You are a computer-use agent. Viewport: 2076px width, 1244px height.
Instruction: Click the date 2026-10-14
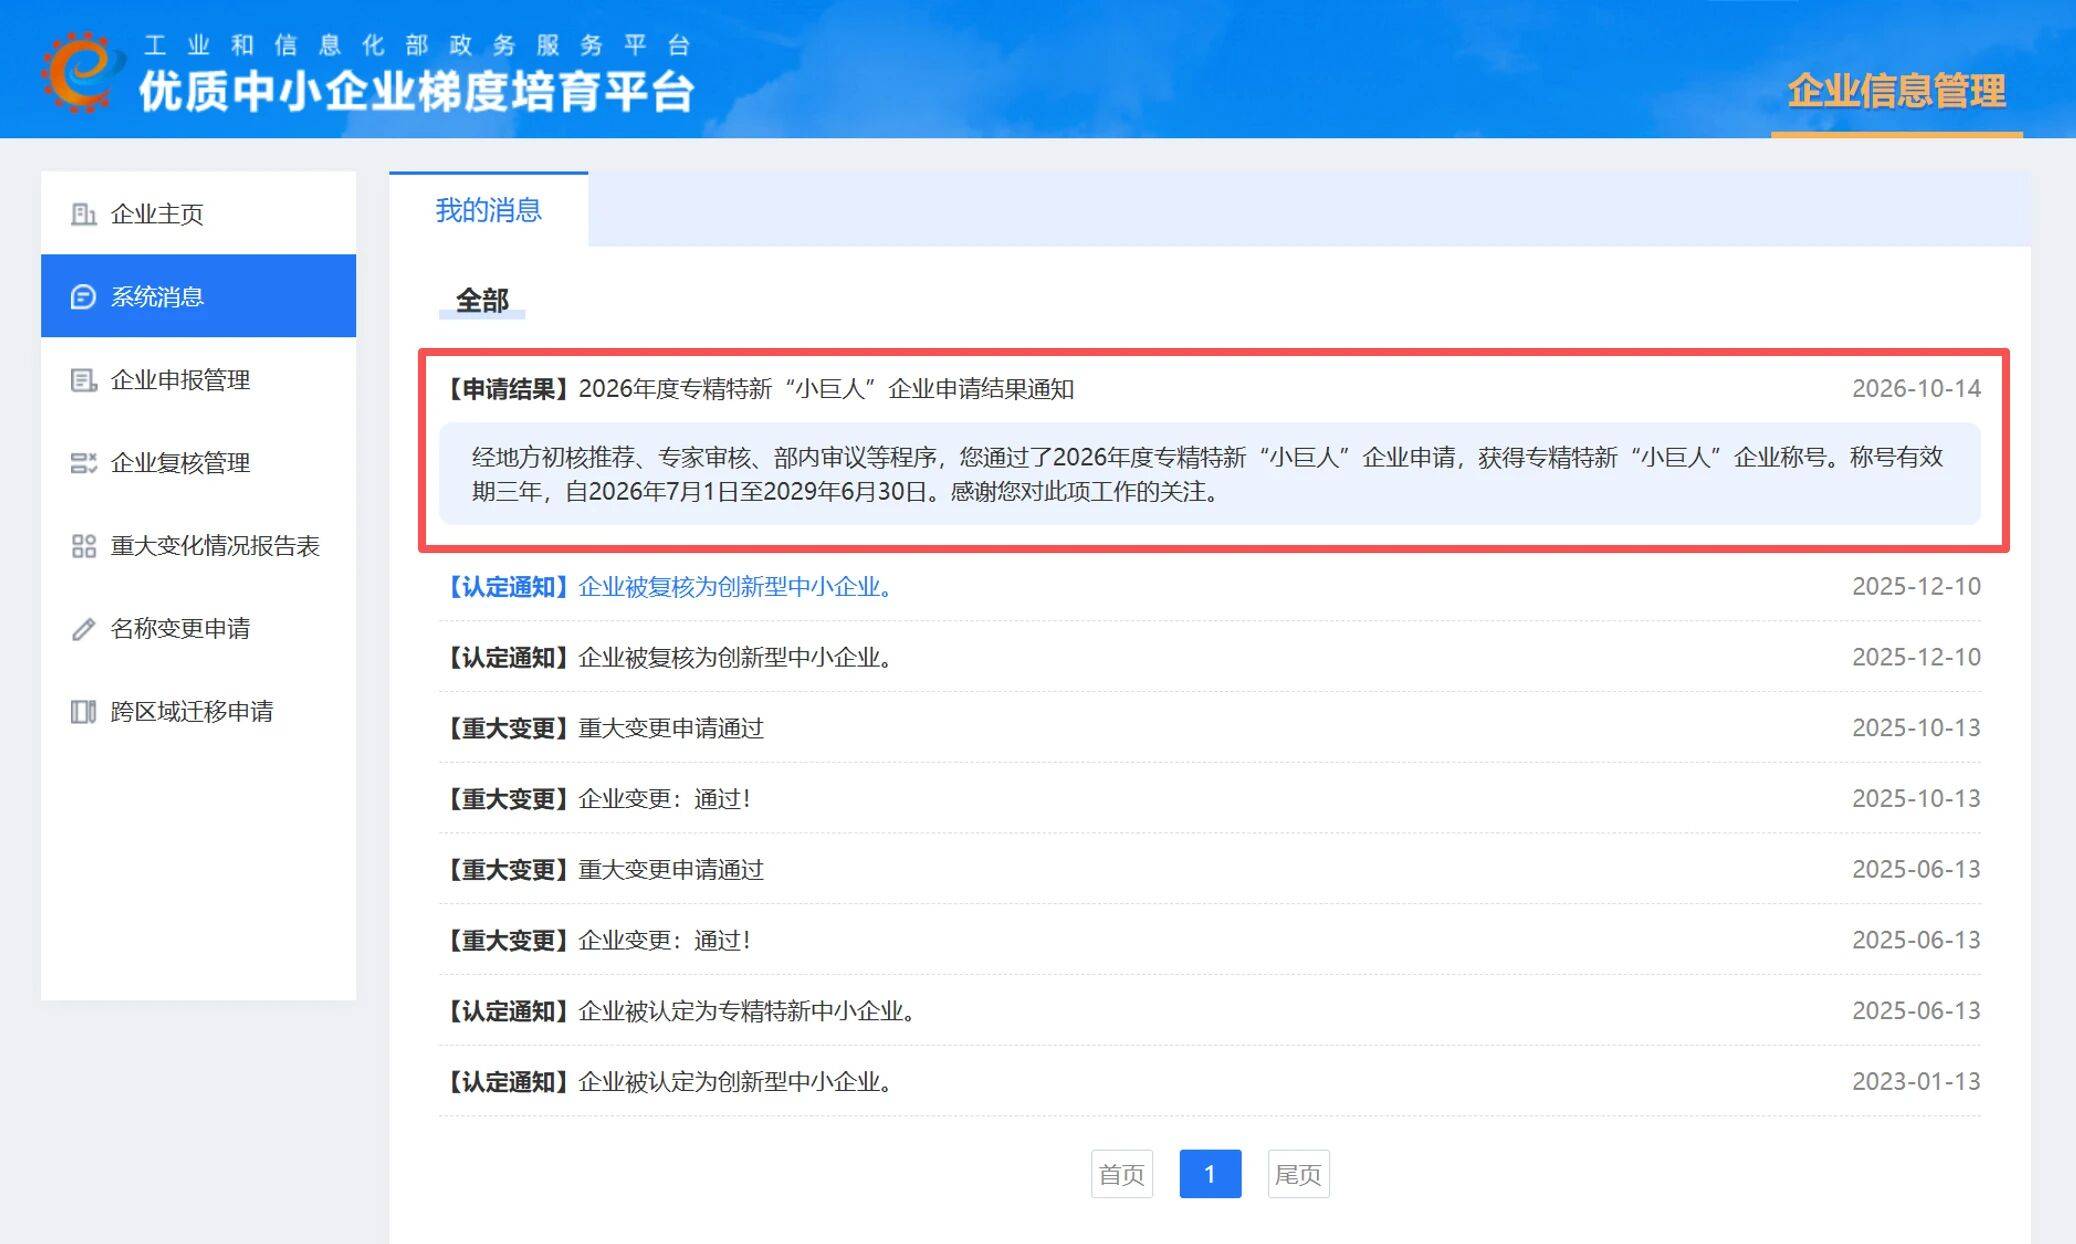[x=1916, y=389]
